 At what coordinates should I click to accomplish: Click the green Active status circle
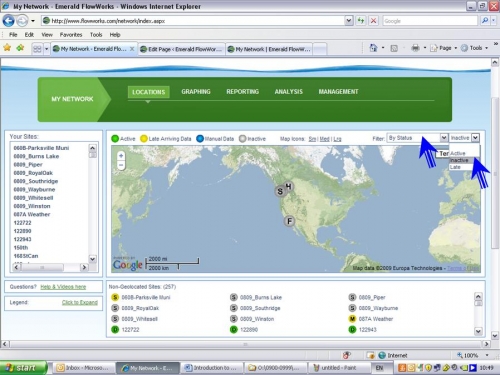(115, 139)
